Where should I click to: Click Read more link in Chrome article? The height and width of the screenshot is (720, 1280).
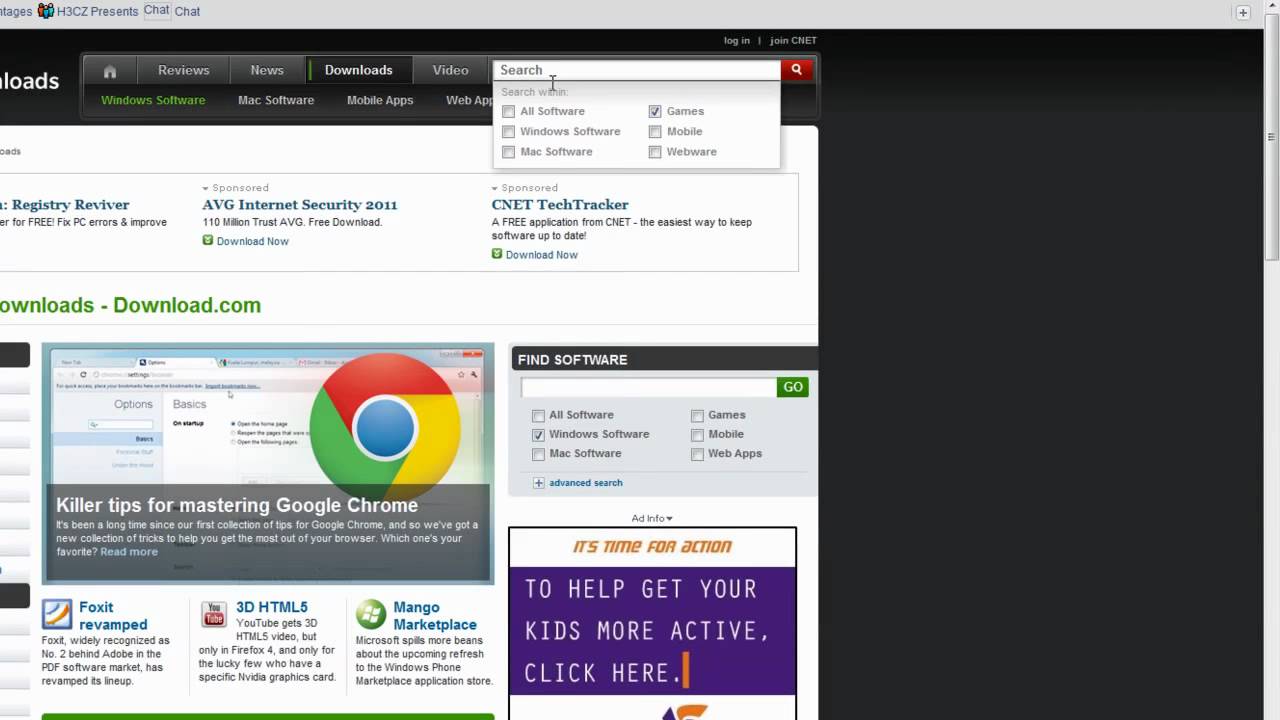point(129,552)
